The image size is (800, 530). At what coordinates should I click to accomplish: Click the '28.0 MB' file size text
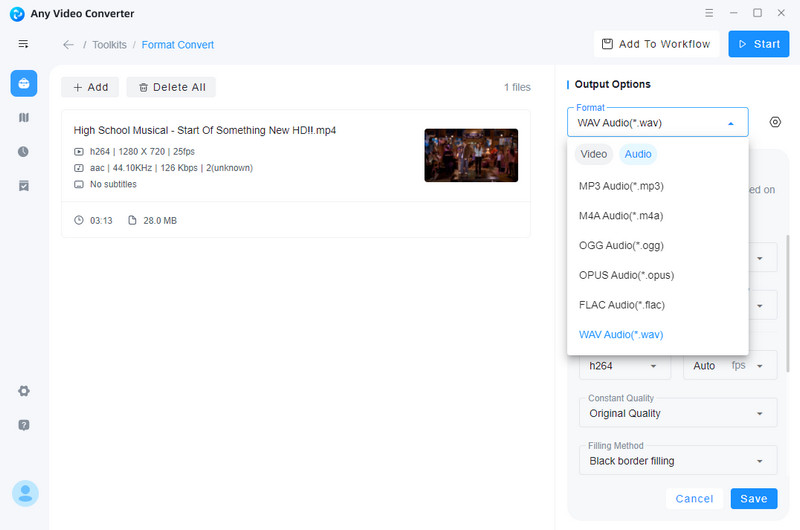(160, 221)
